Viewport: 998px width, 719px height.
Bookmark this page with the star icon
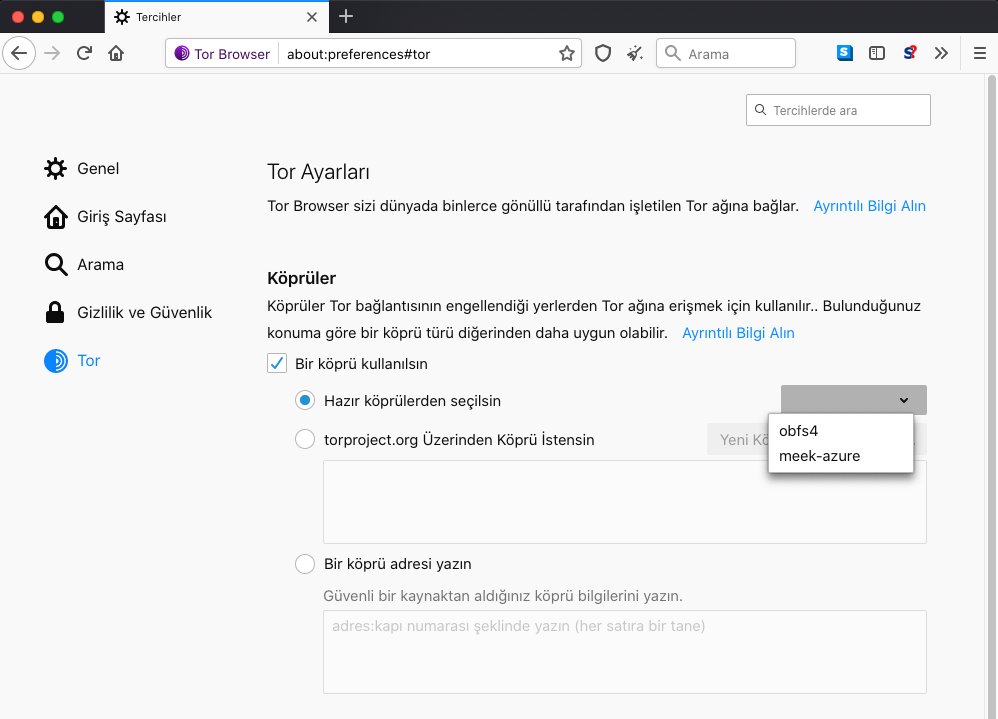pos(566,53)
